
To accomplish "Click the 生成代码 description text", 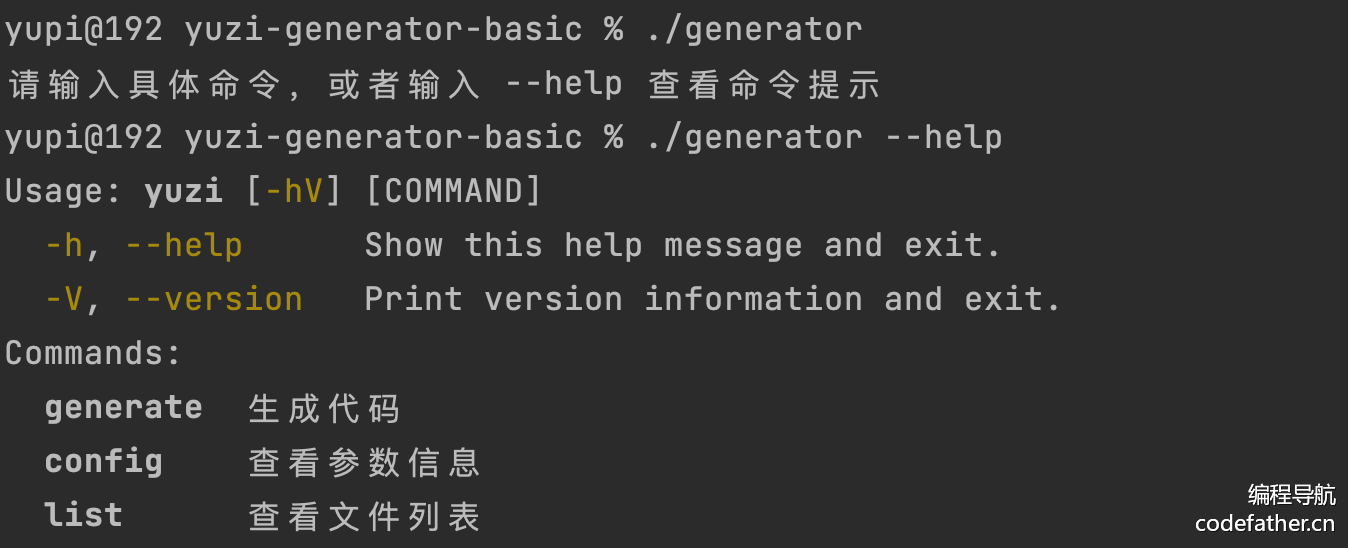I will (324, 408).
